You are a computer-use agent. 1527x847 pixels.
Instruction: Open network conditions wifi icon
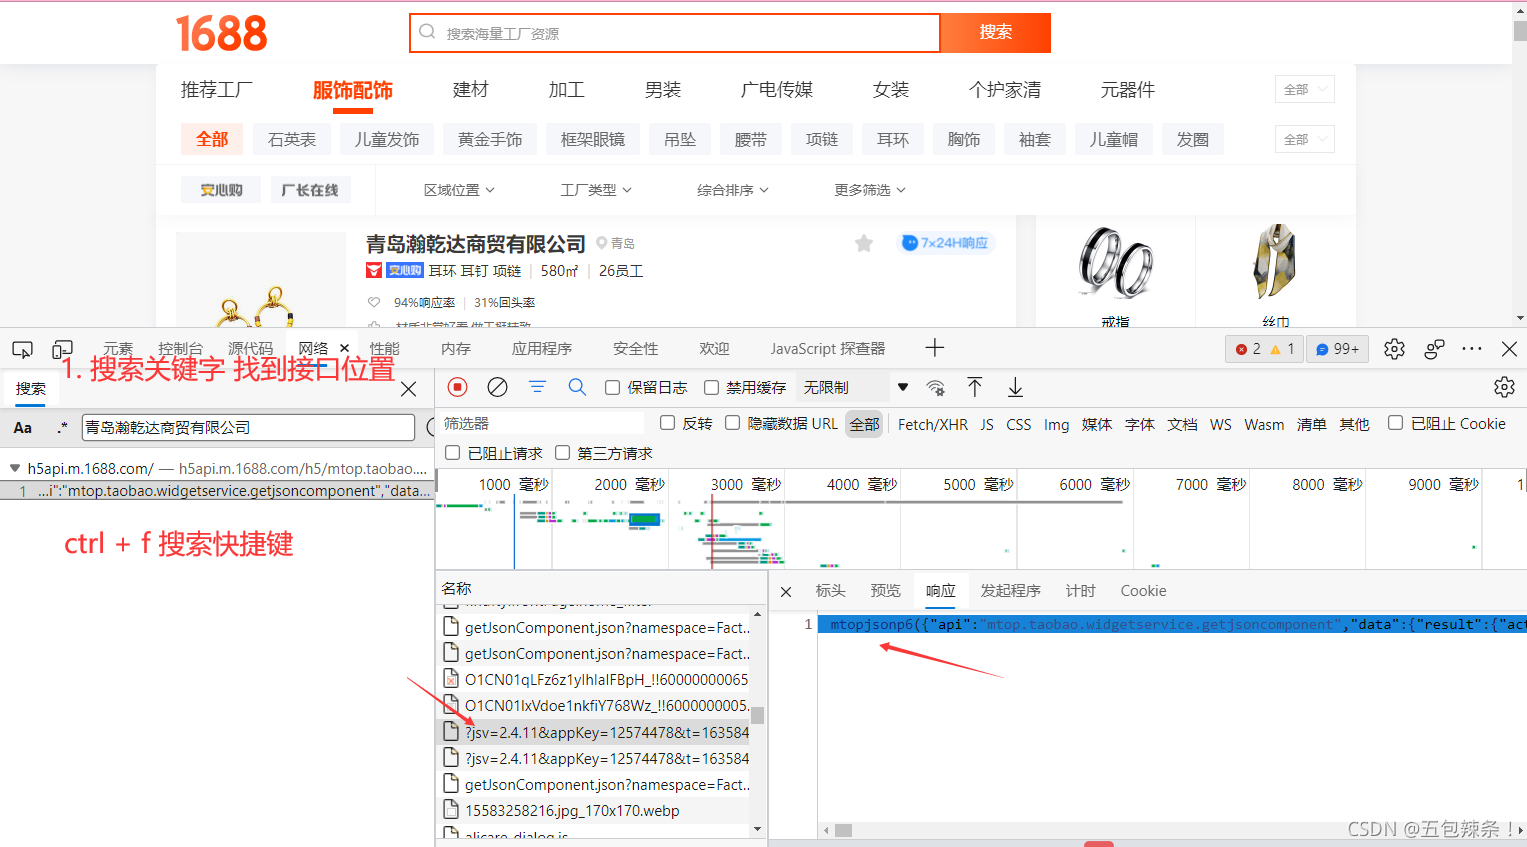[x=936, y=387]
